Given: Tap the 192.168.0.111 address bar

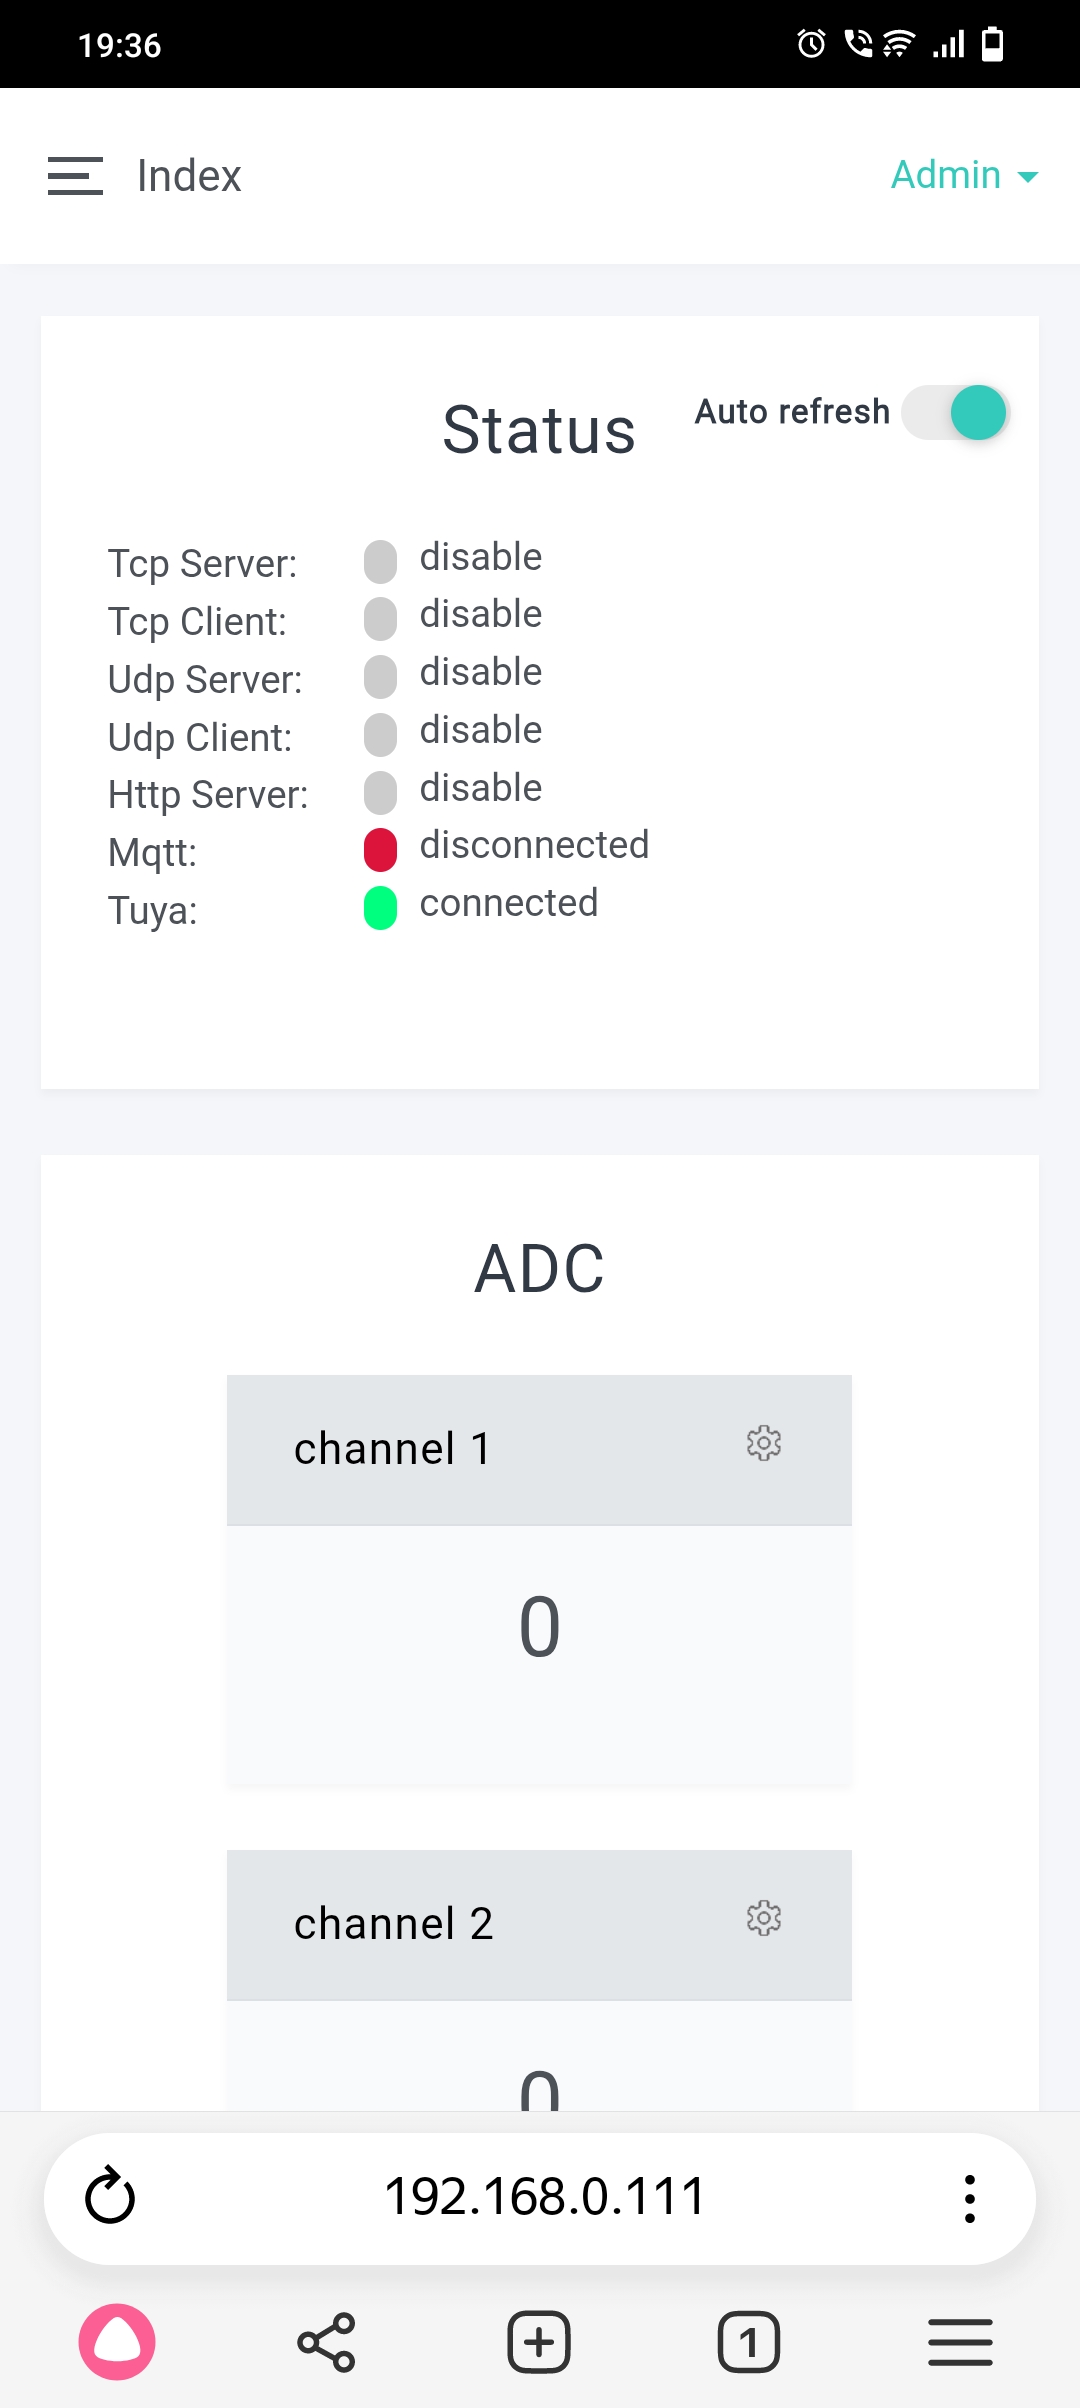Looking at the screenshot, I should (x=545, y=2197).
